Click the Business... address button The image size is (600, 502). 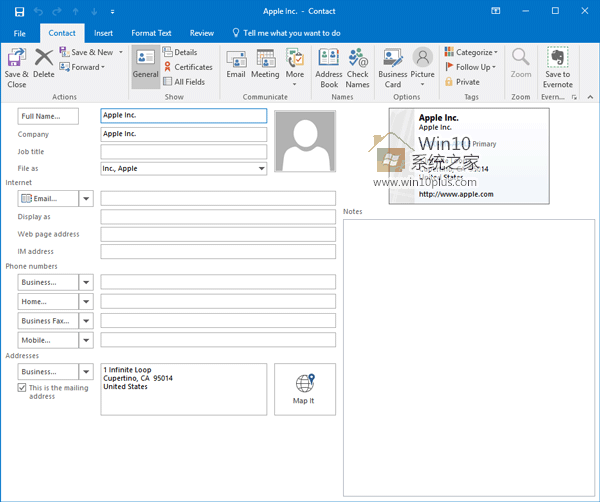coord(48,372)
